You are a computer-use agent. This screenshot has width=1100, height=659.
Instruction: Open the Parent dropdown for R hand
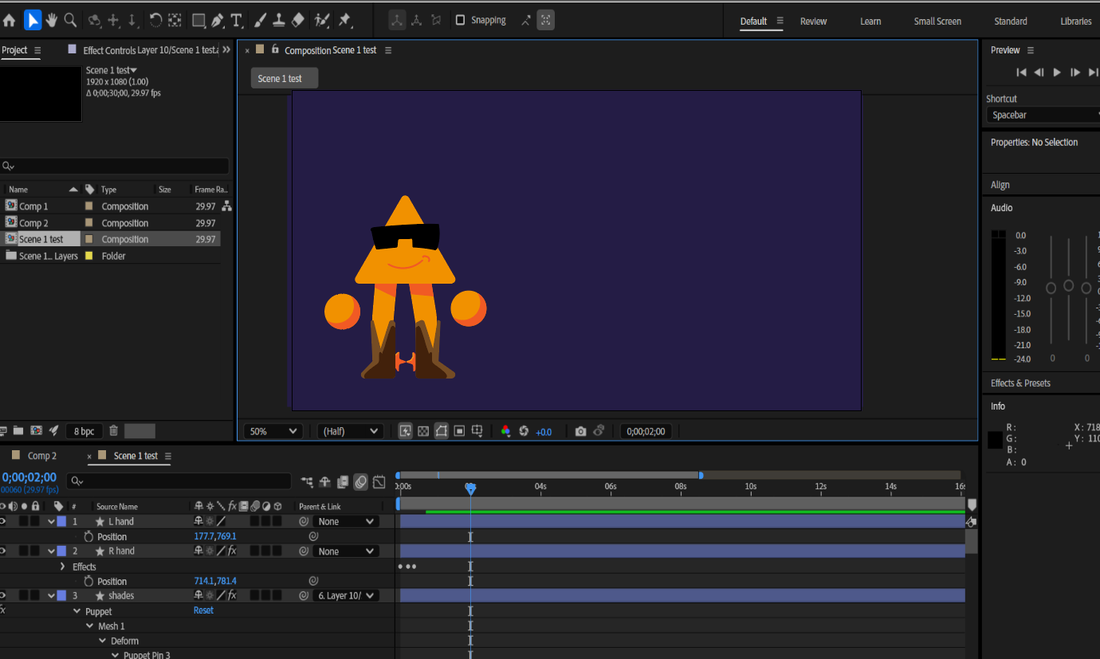pos(345,551)
